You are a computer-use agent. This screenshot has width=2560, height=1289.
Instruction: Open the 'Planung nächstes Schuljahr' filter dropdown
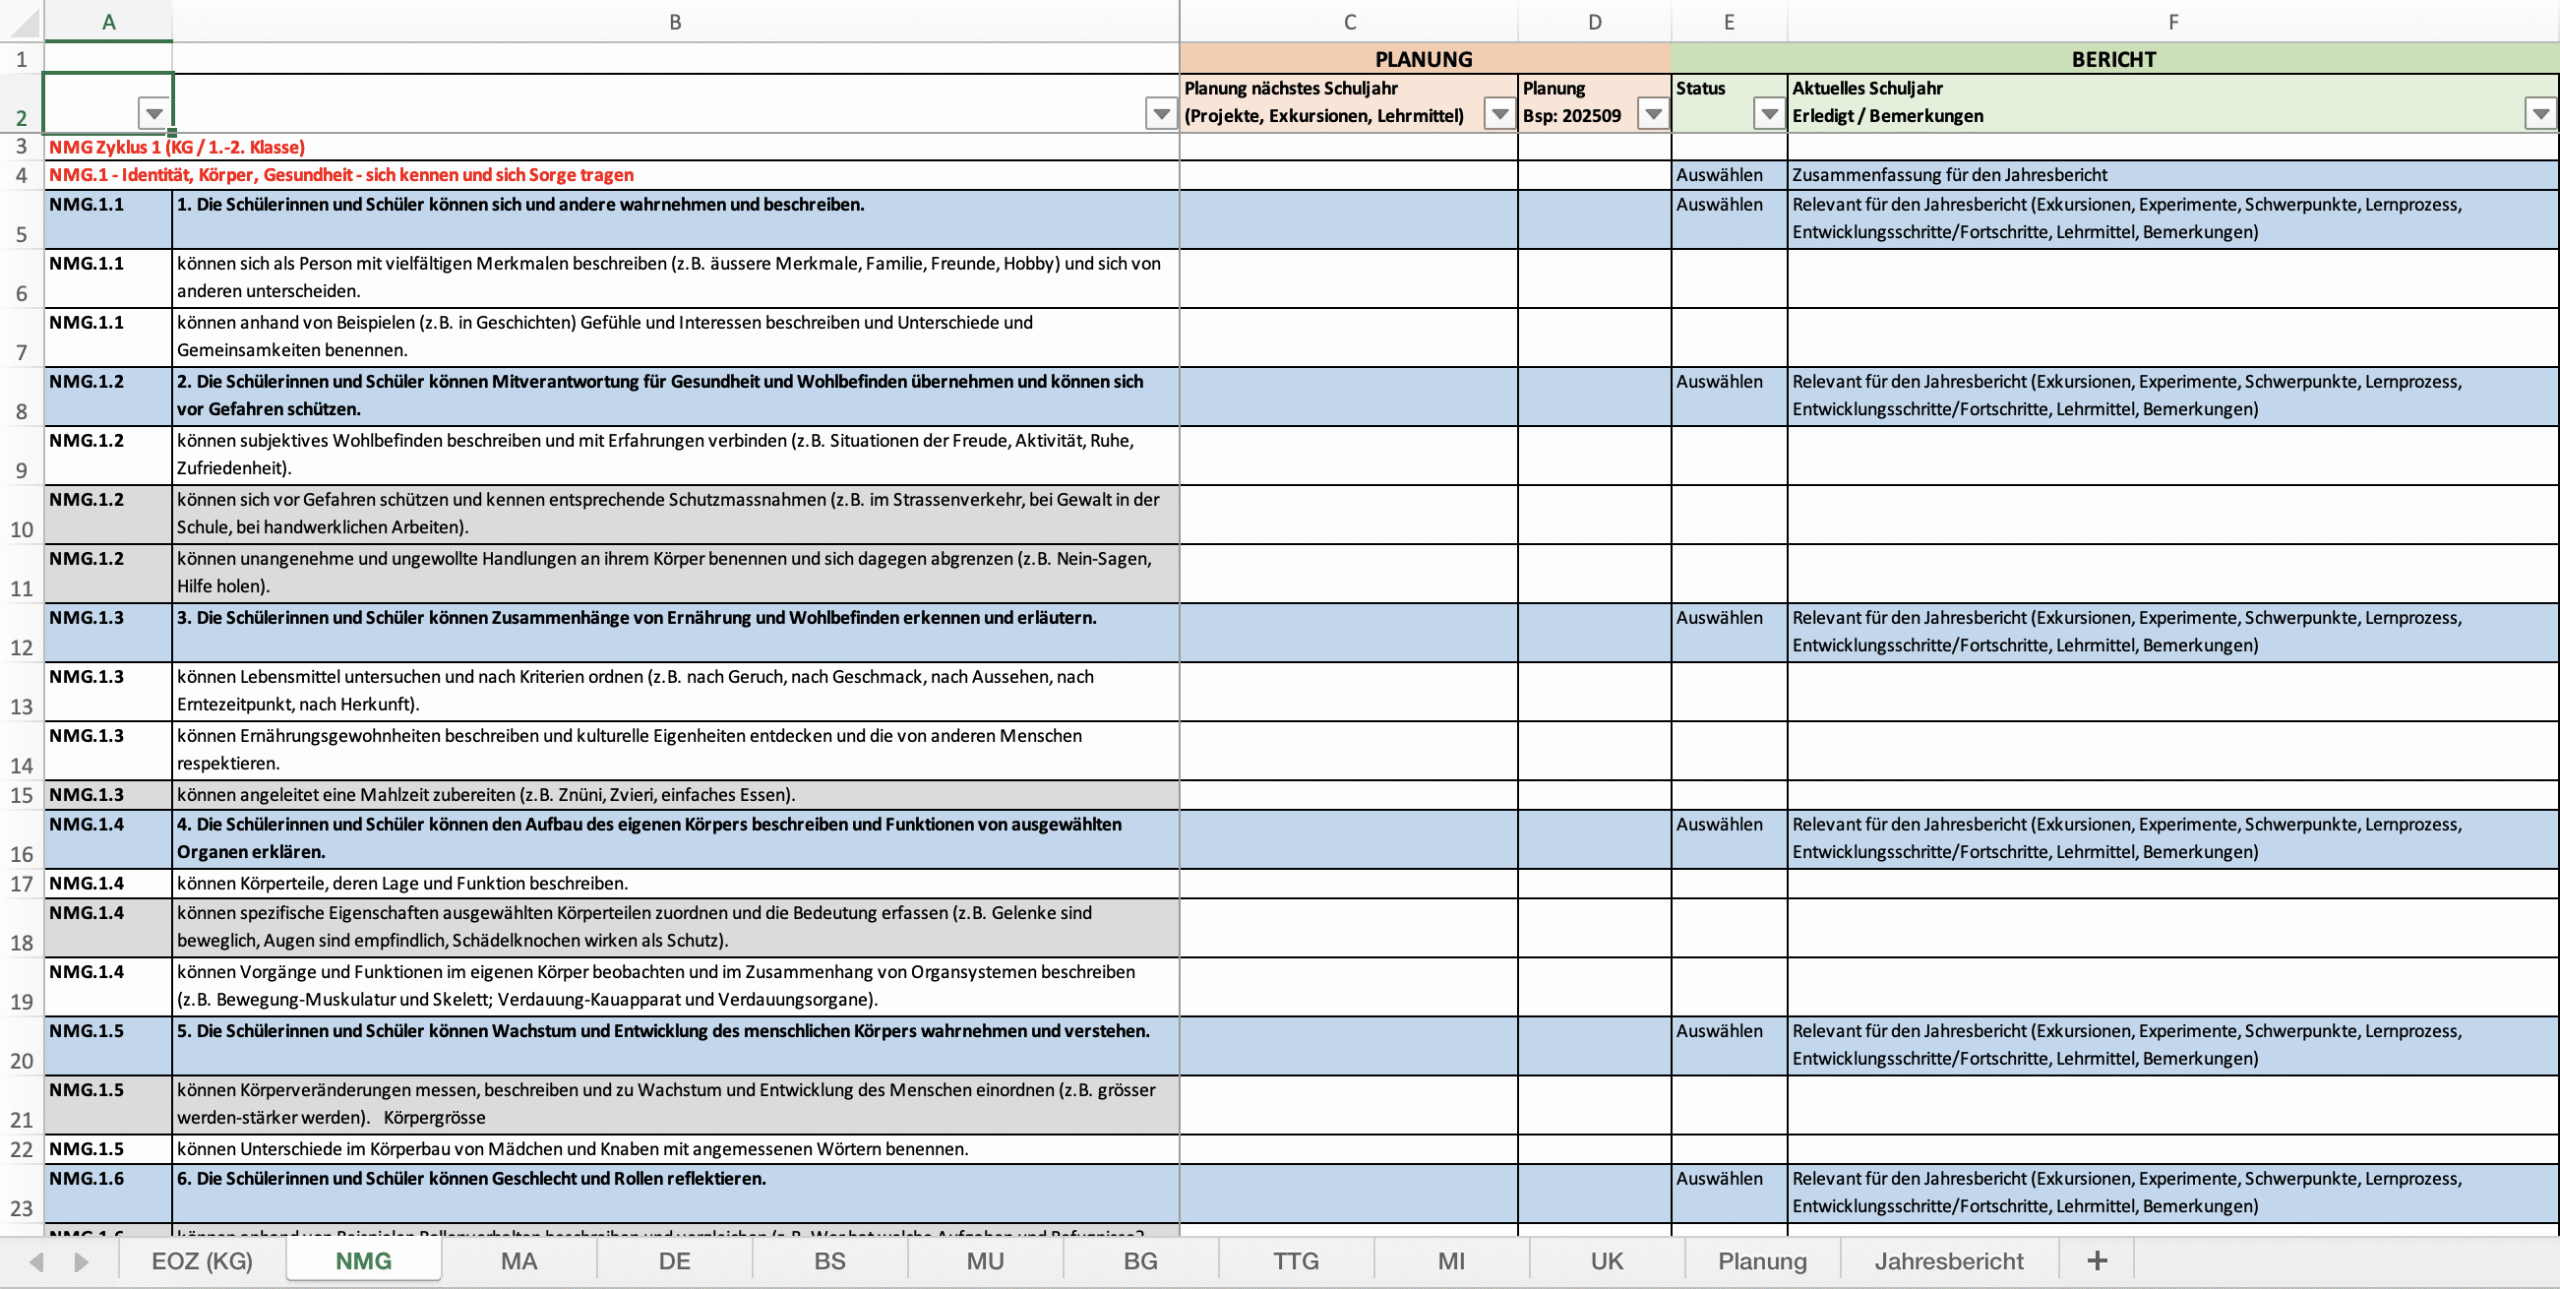pos(1499,114)
